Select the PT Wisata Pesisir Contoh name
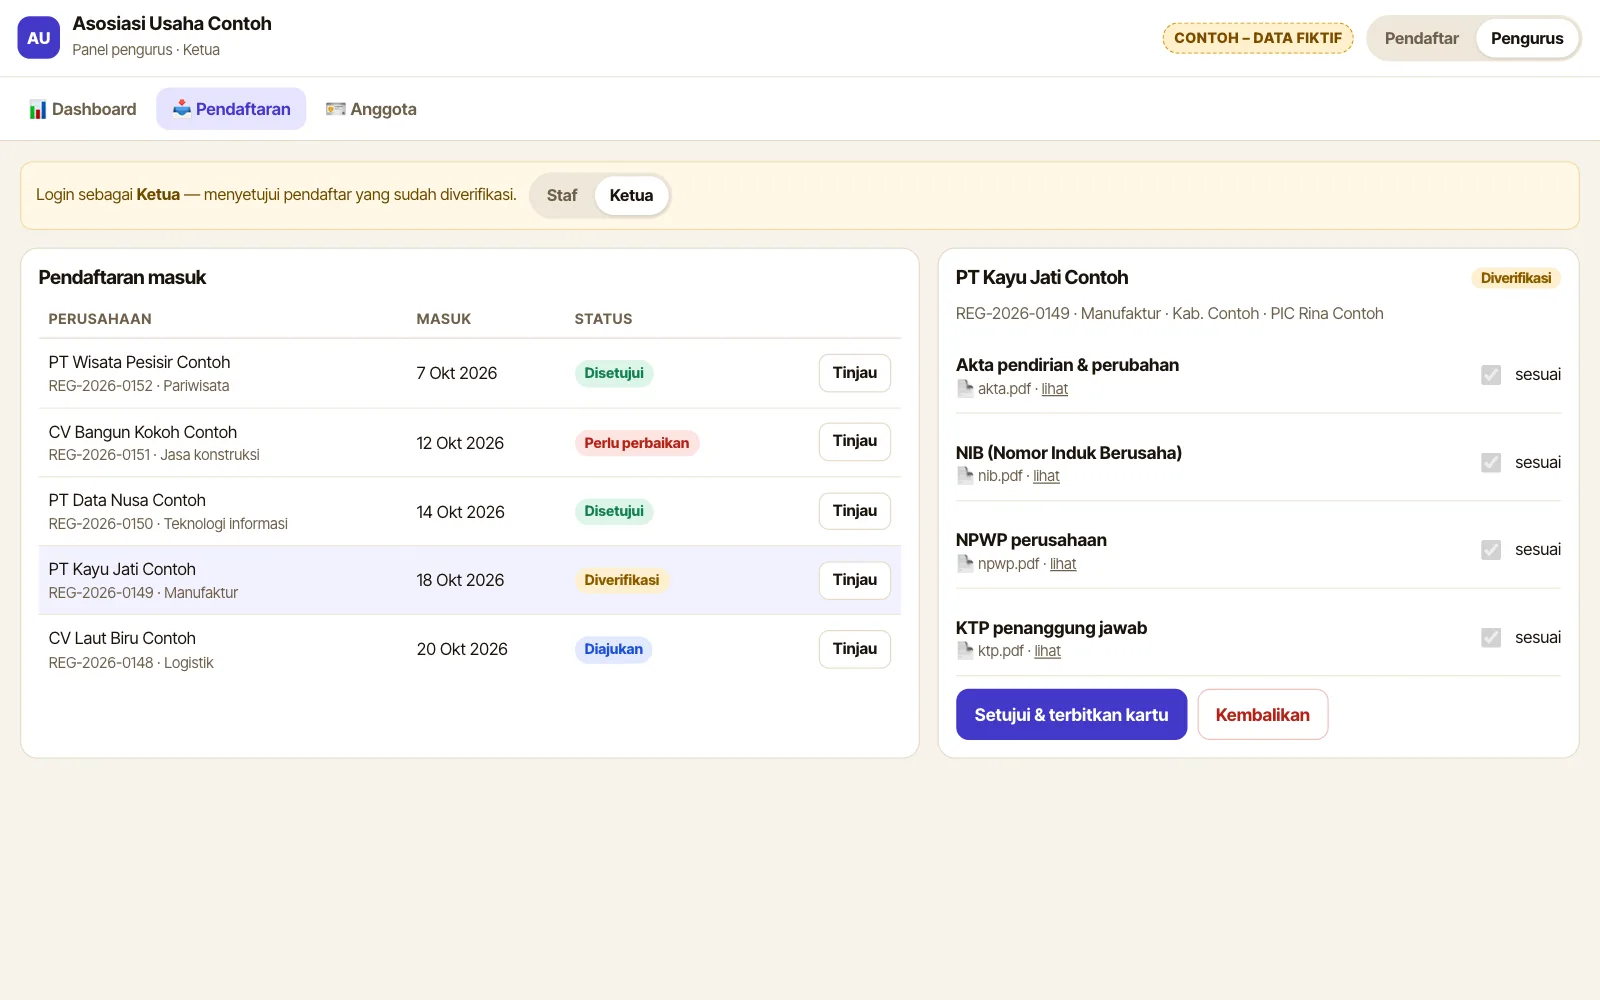1600x1000 pixels. coord(139,362)
